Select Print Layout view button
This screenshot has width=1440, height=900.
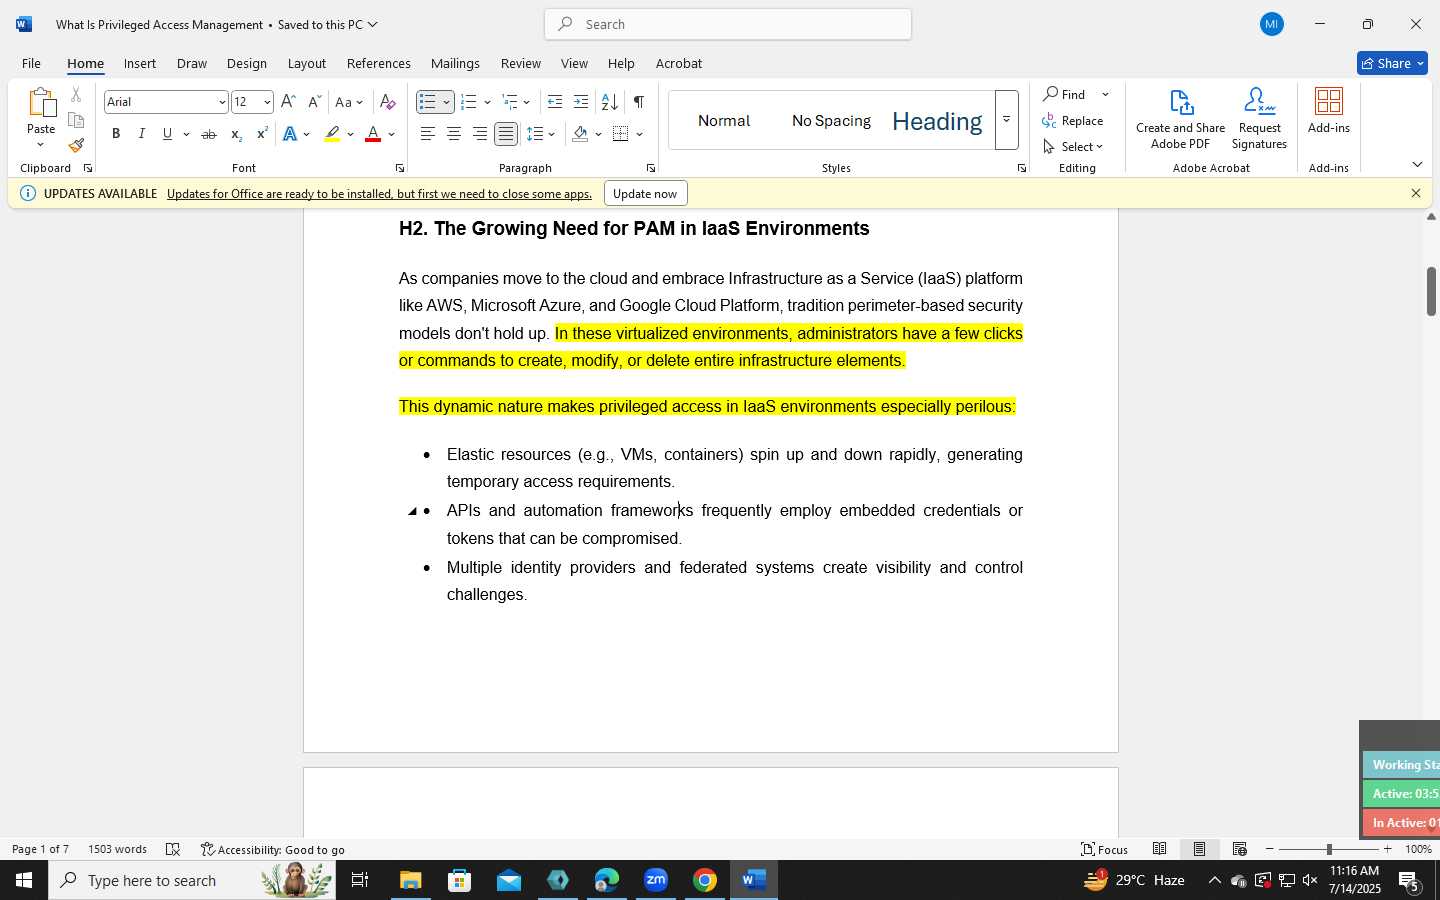1199,849
